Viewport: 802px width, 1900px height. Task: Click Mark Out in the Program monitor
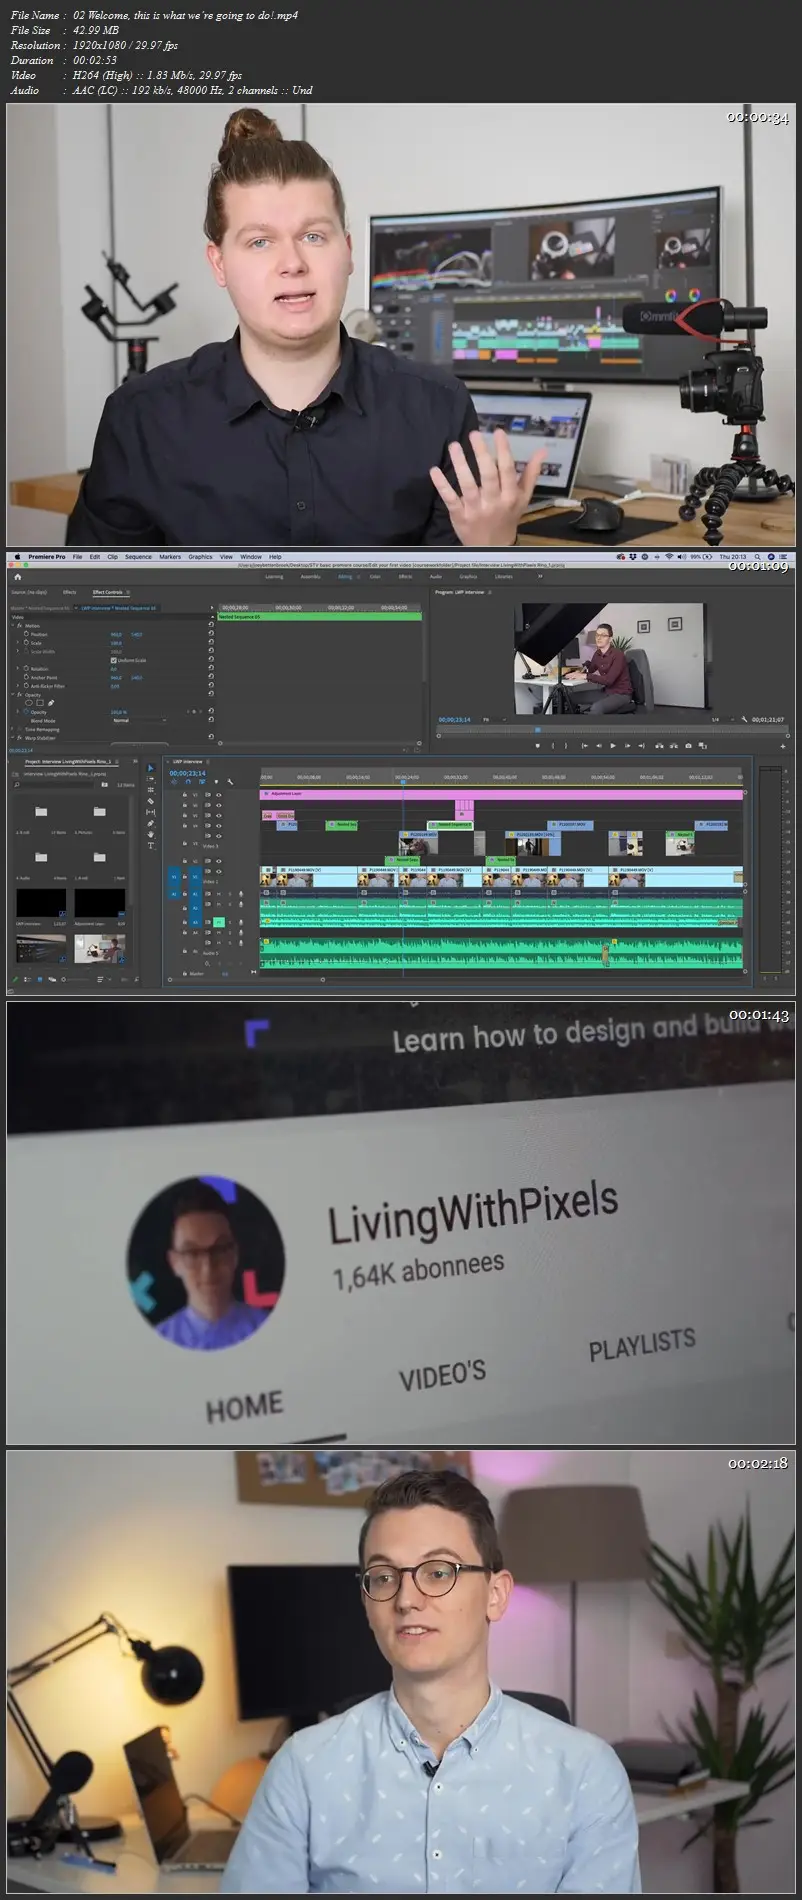coord(566,746)
